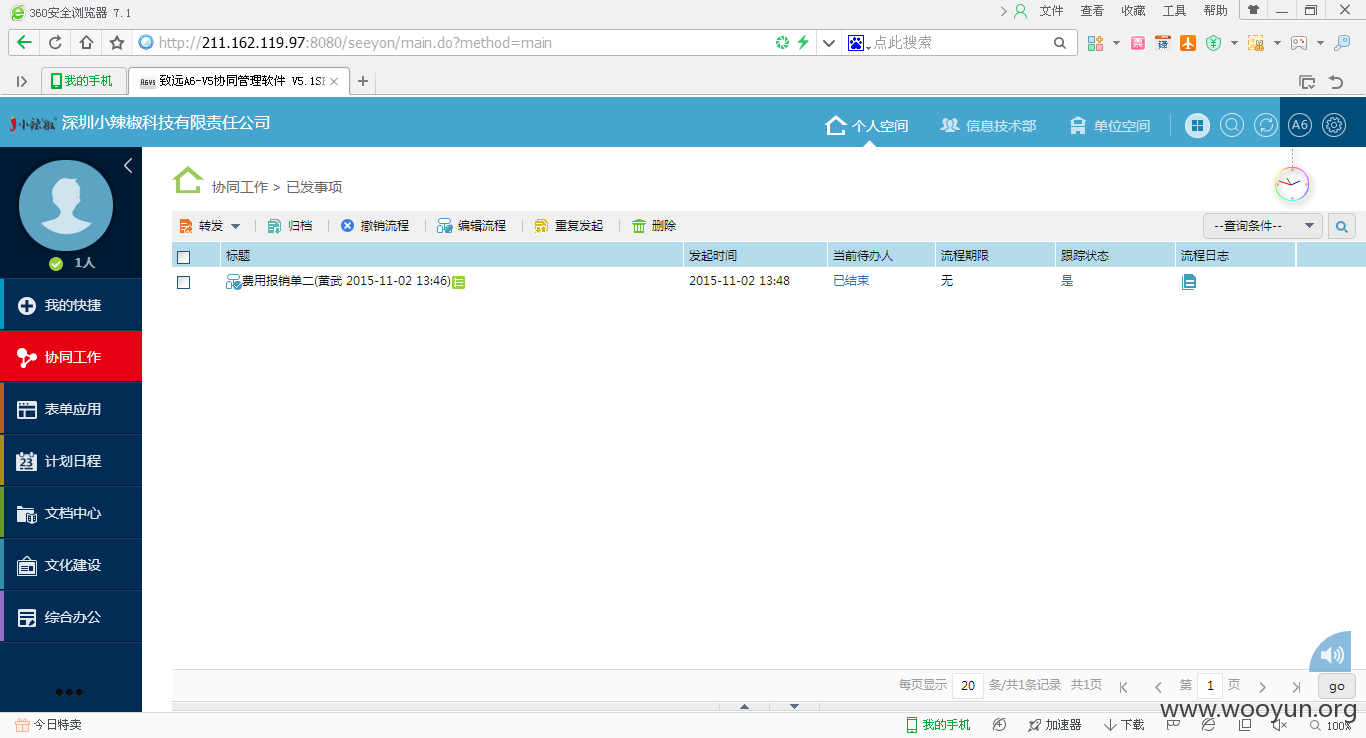Click the 删除 toolbar button
The image size is (1366, 738).
pos(654,226)
